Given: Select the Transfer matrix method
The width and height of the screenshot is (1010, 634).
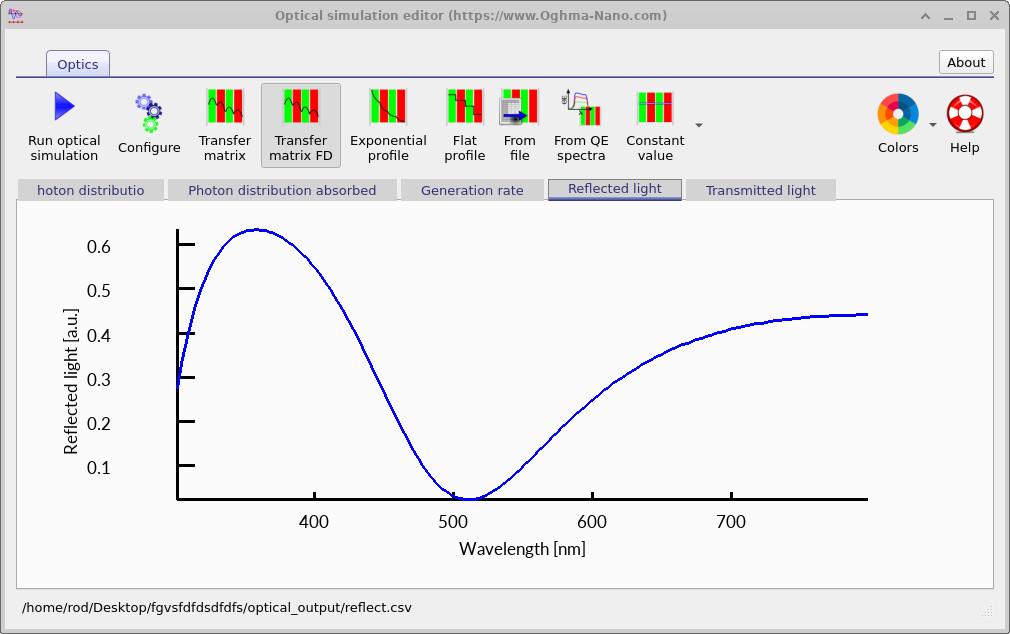Looking at the screenshot, I should pyautogui.click(x=224, y=125).
